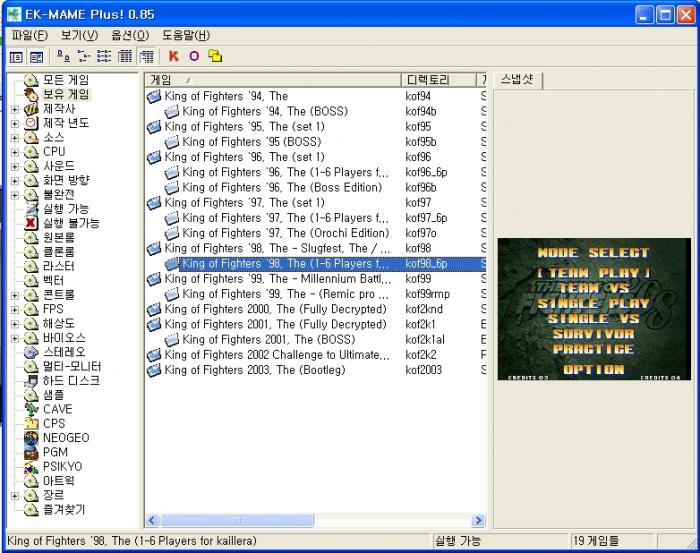Expand the 소스 tree node
The image size is (700, 553).
coord(15,138)
